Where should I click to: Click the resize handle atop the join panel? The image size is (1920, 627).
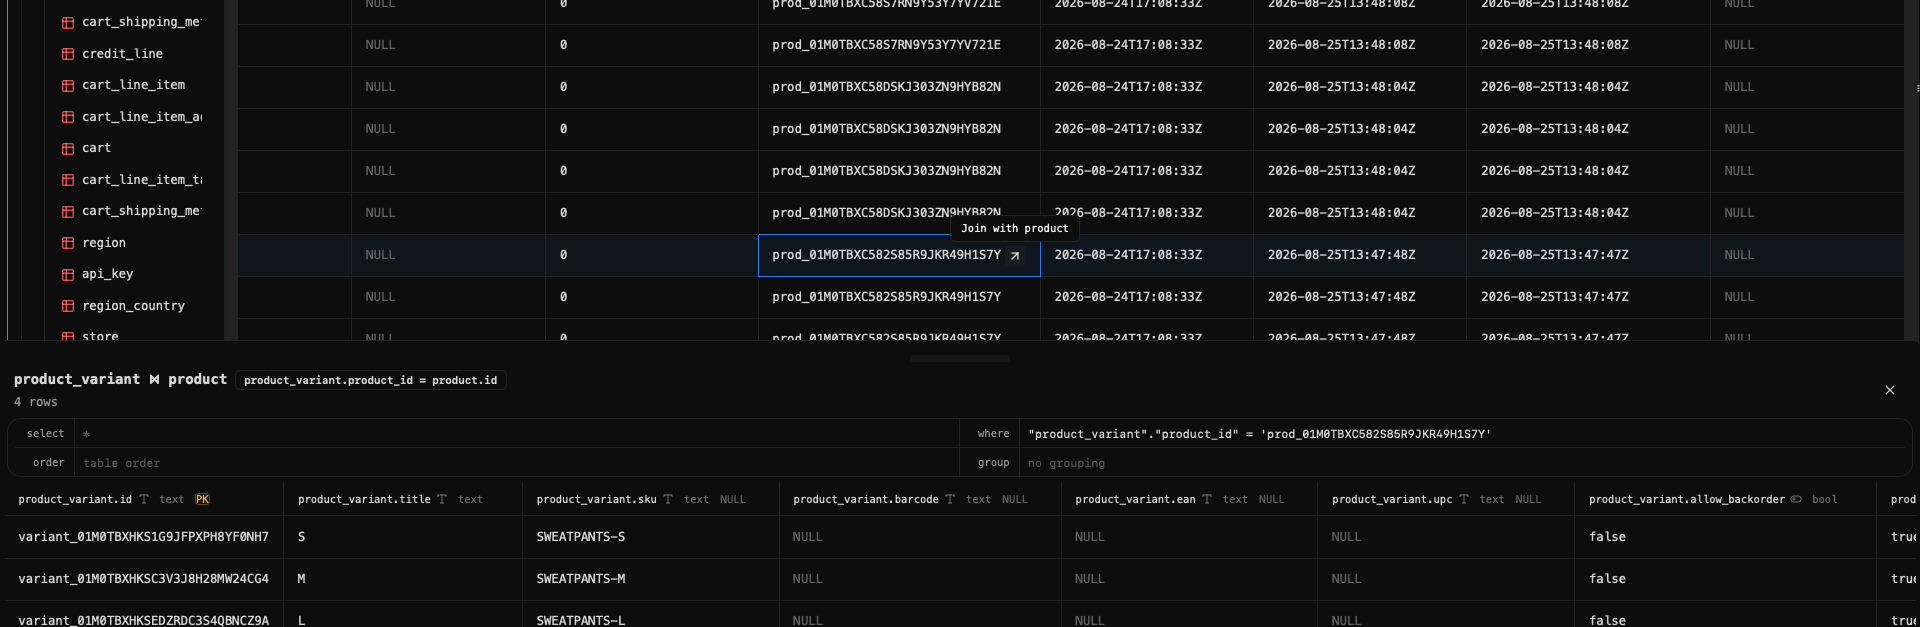click(960, 358)
